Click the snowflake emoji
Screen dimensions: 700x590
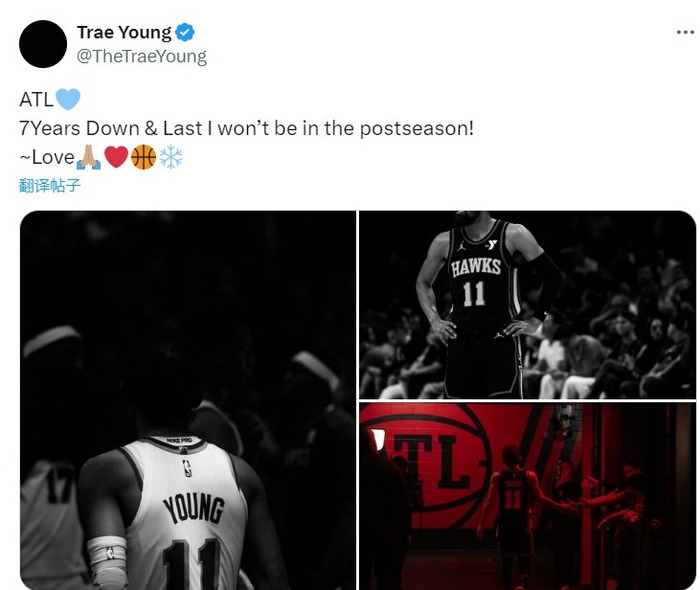pos(171,157)
